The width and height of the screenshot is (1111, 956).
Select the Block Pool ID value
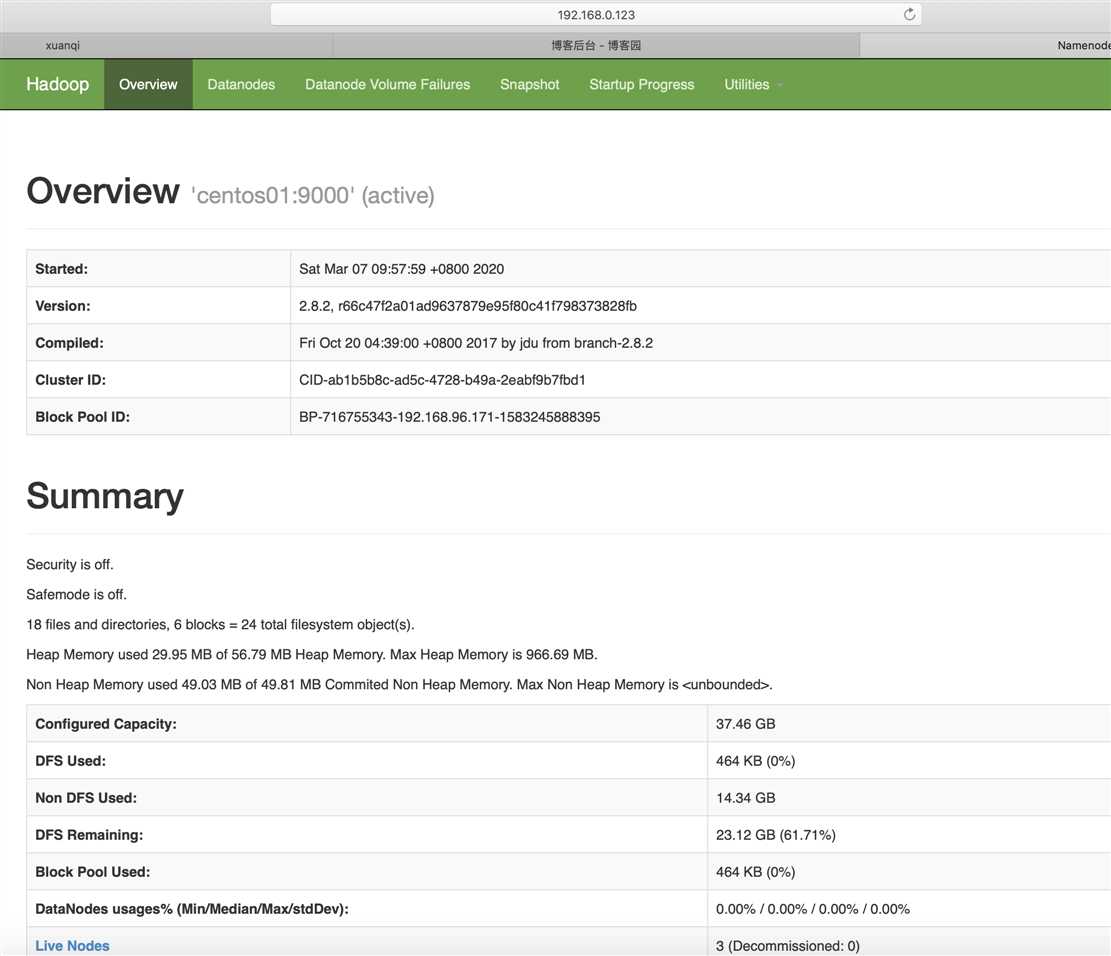pos(449,417)
